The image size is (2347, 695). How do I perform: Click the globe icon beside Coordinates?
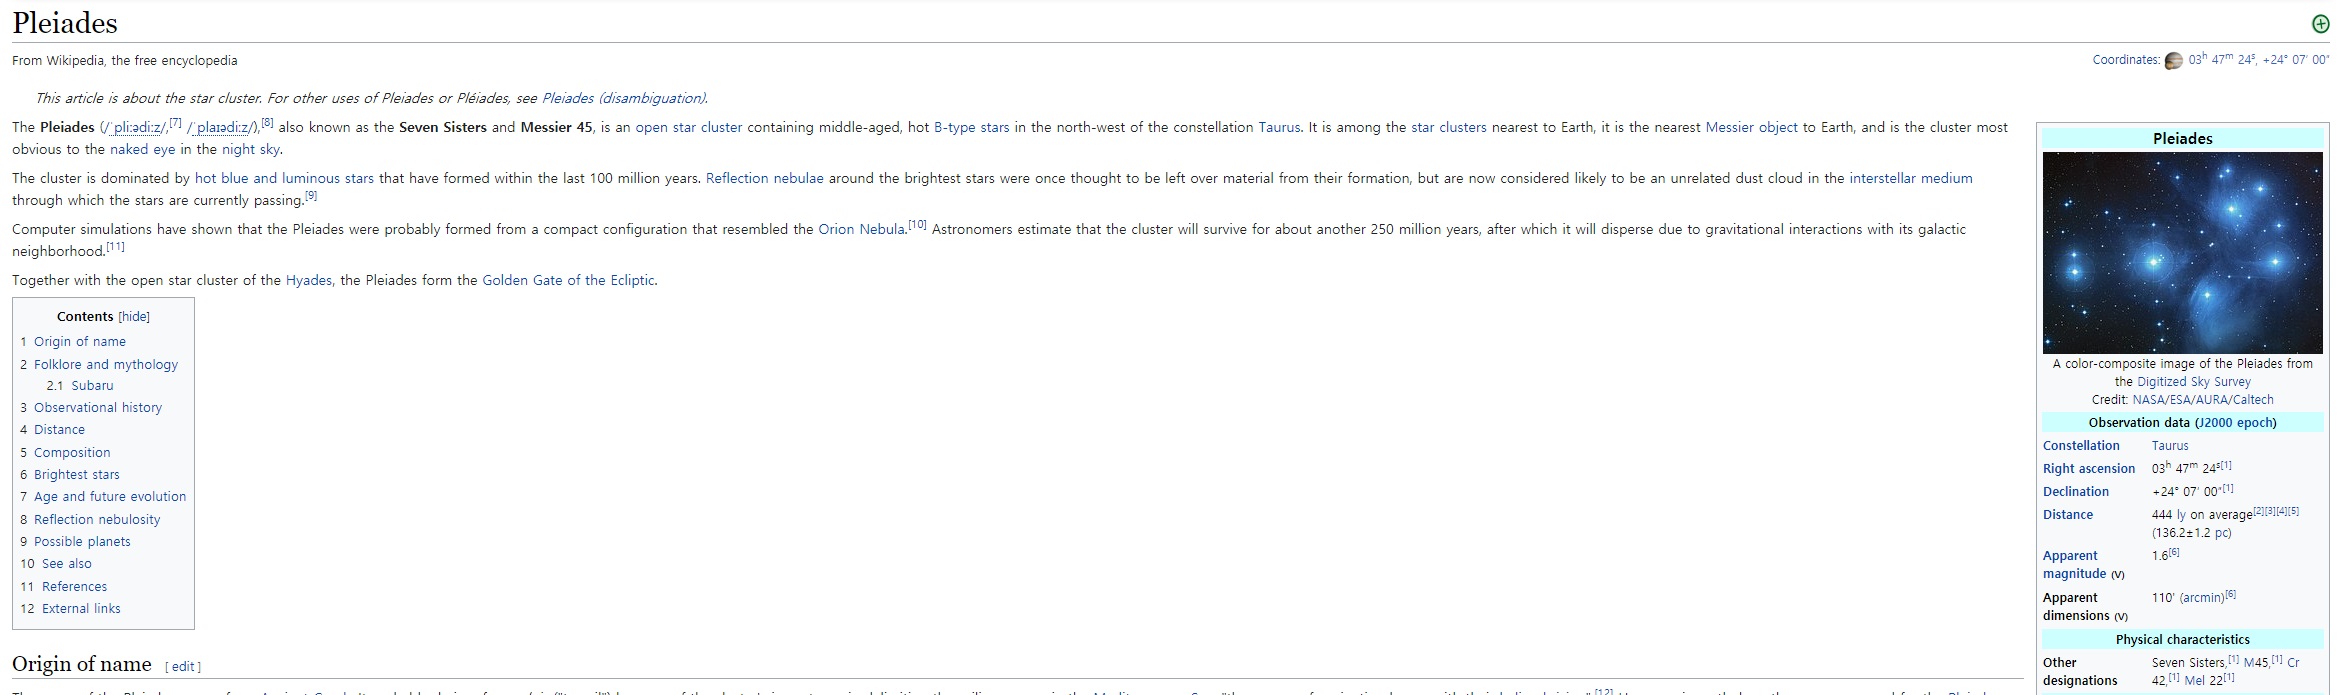point(2173,61)
